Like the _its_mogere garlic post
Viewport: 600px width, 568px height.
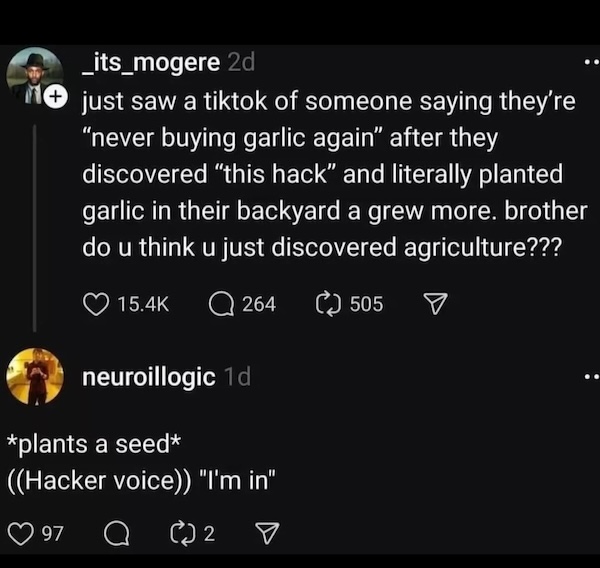(96, 304)
